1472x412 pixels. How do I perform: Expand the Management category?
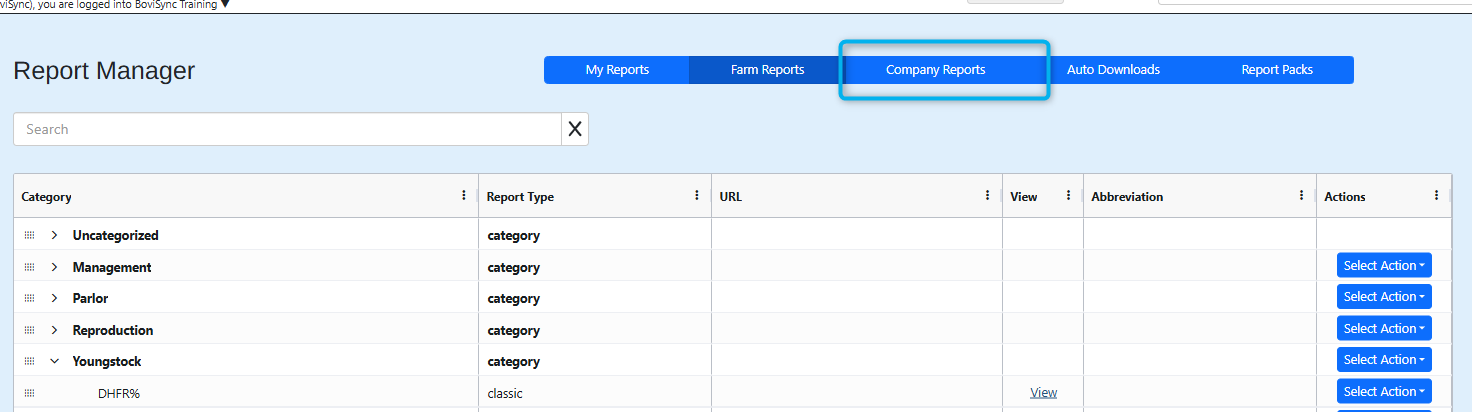55,267
